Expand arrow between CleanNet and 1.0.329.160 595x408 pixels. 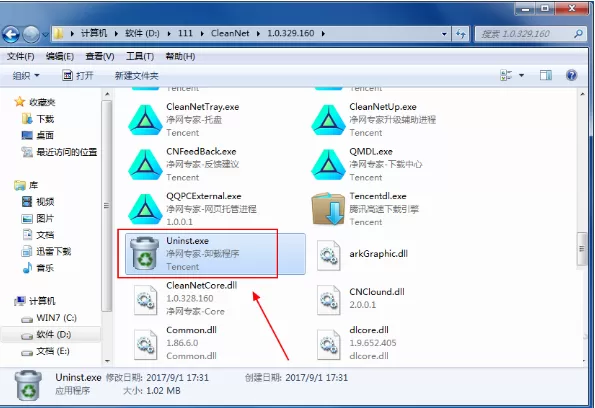(x=258, y=33)
